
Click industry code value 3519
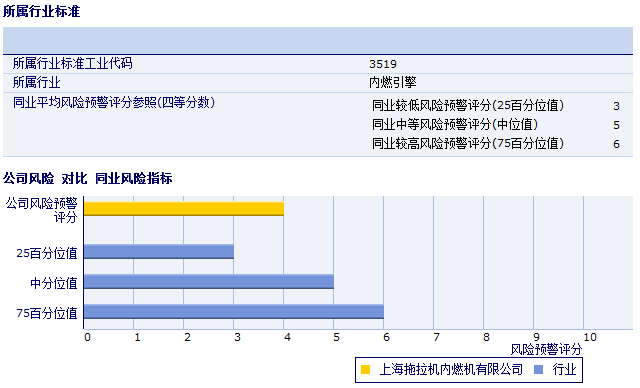pyautogui.click(x=383, y=64)
